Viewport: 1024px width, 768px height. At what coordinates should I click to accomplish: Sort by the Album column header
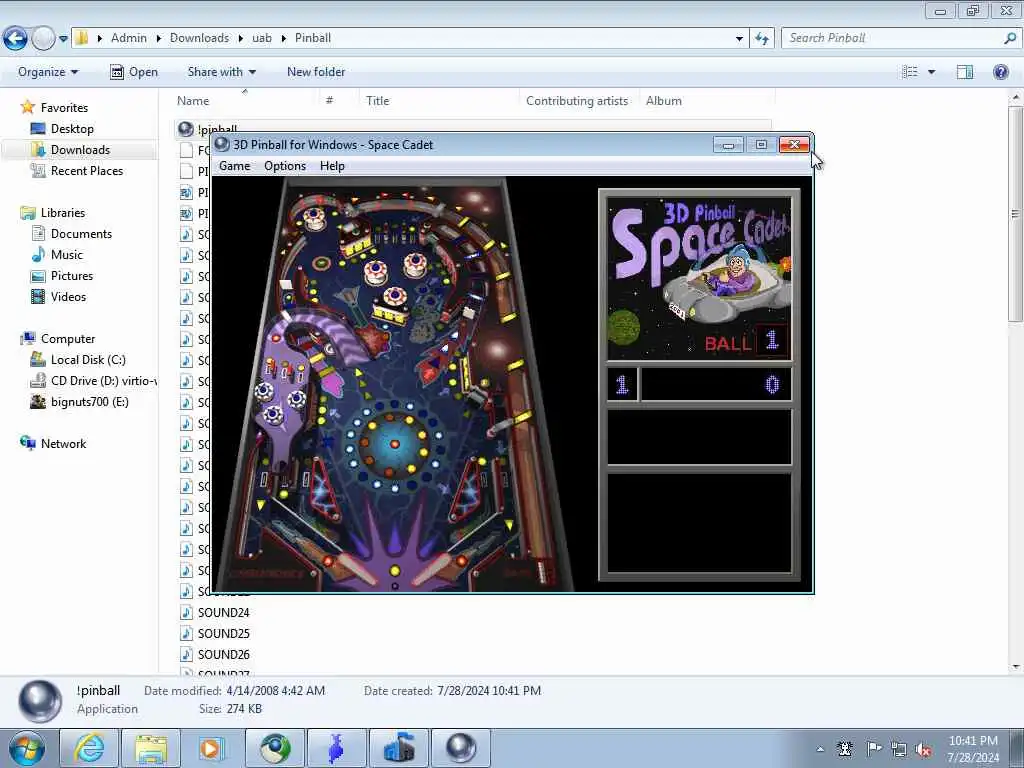(664, 101)
